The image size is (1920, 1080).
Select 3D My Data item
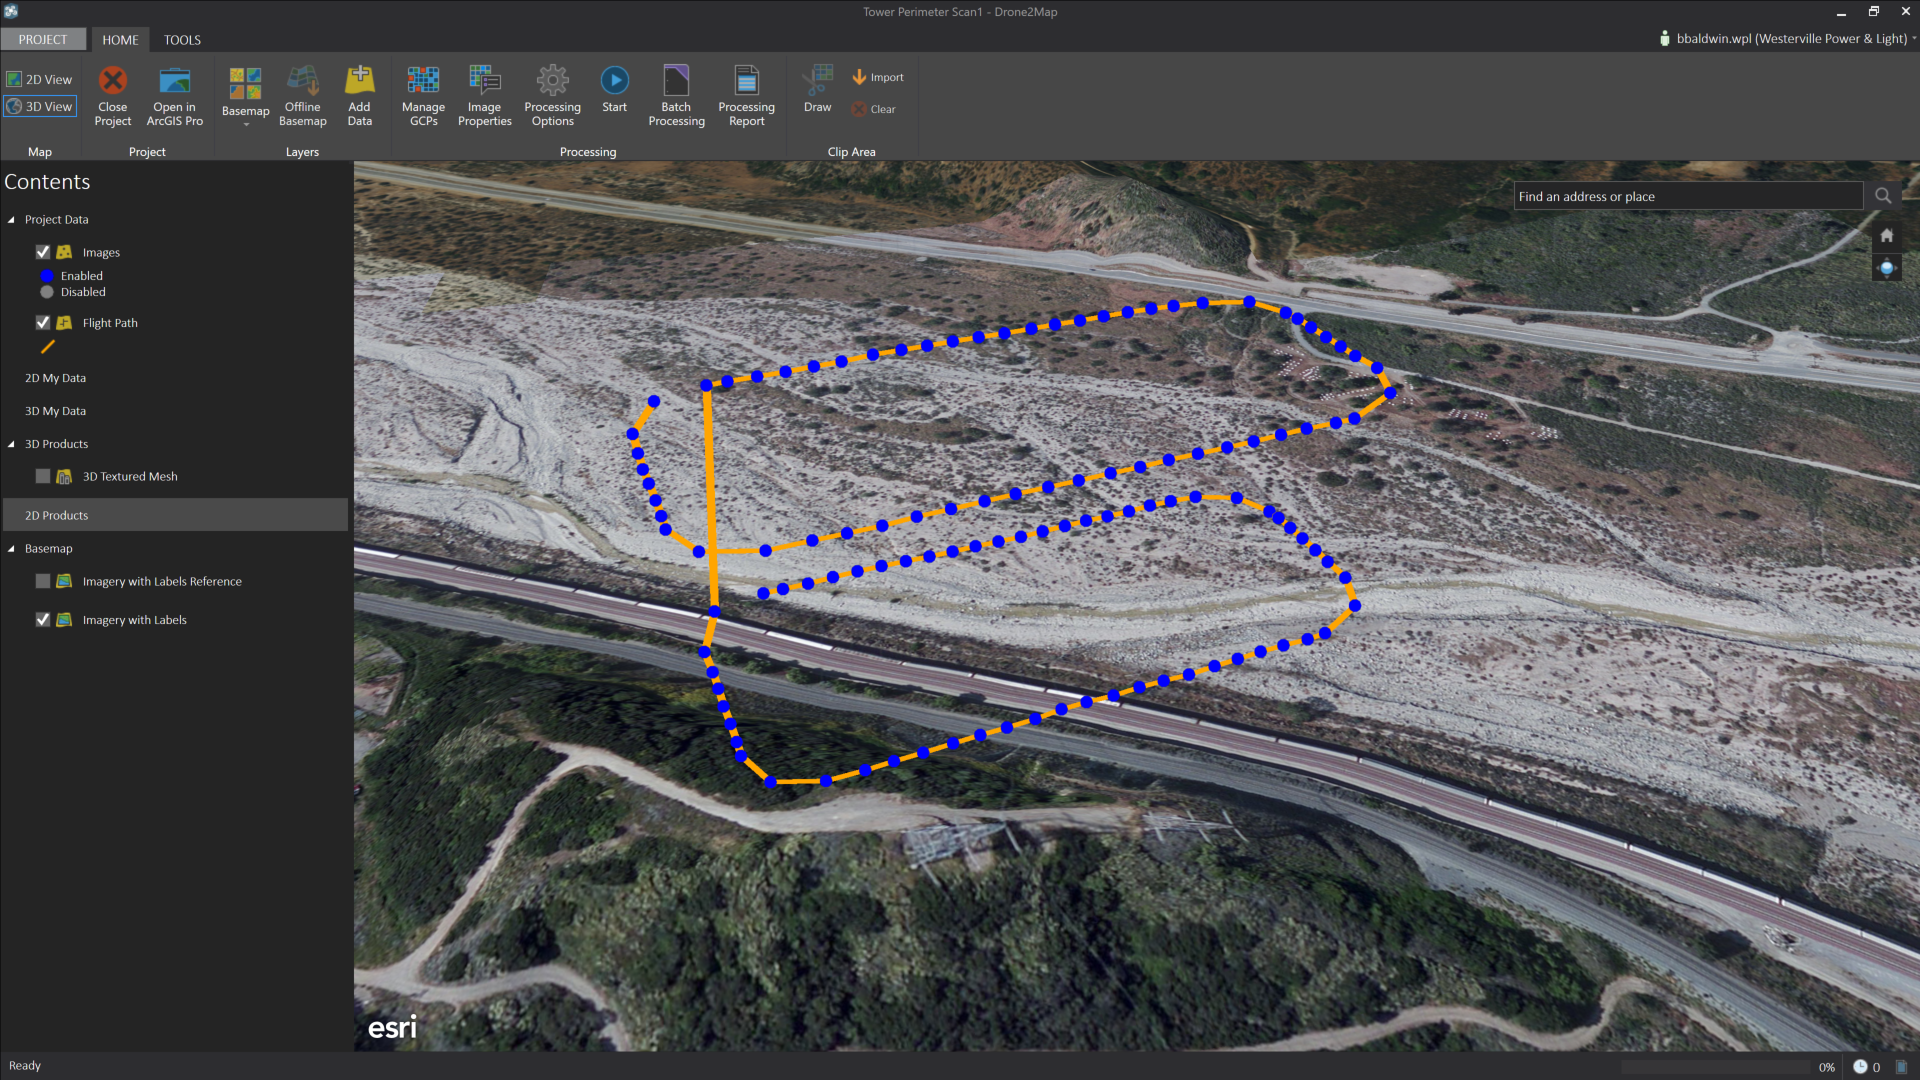[x=55, y=411]
